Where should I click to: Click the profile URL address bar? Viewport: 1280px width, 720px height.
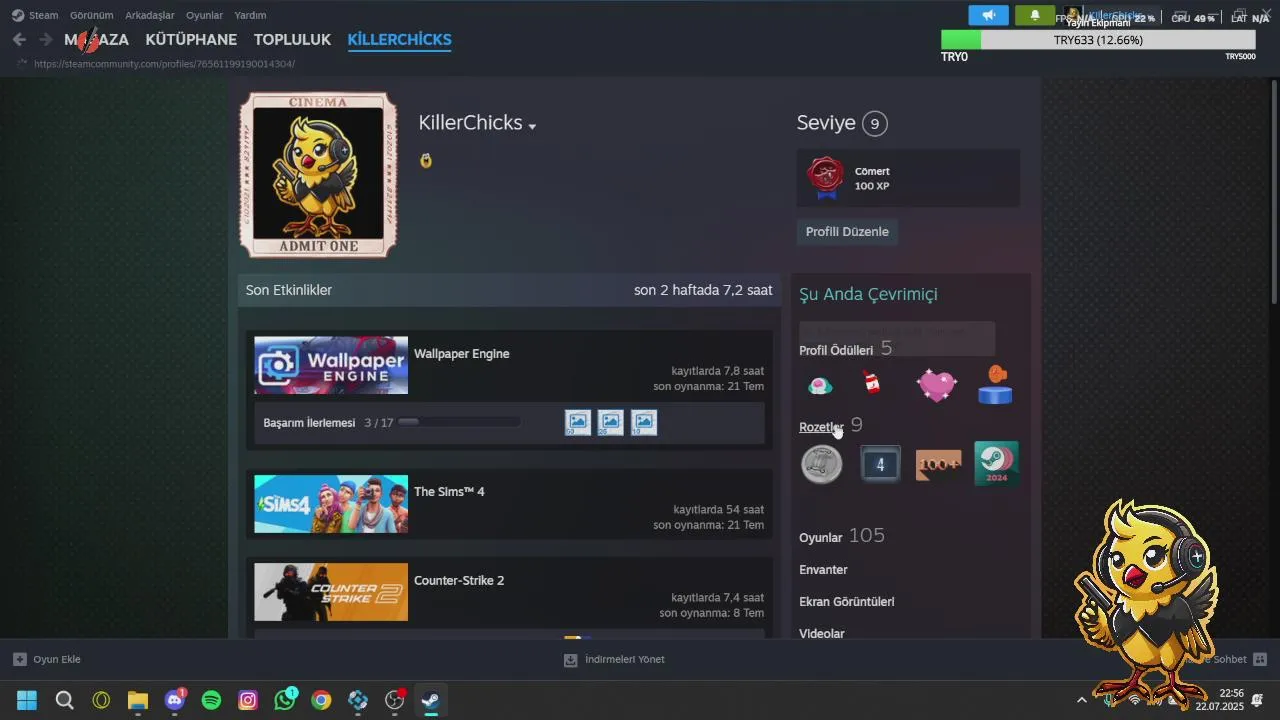pyautogui.click(x=164, y=64)
